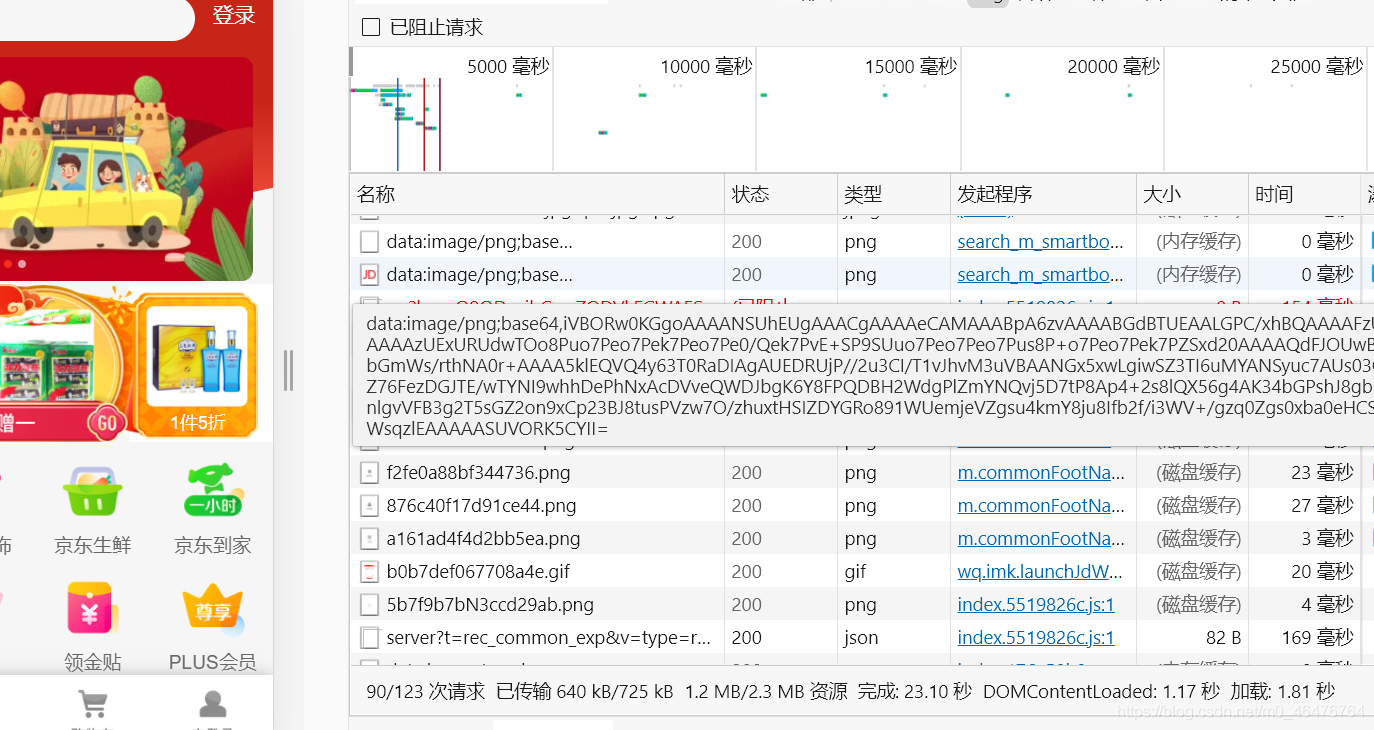Click file icon of server?t=rec_common_exp row
The image size is (1374, 730).
(x=370, y=637)
